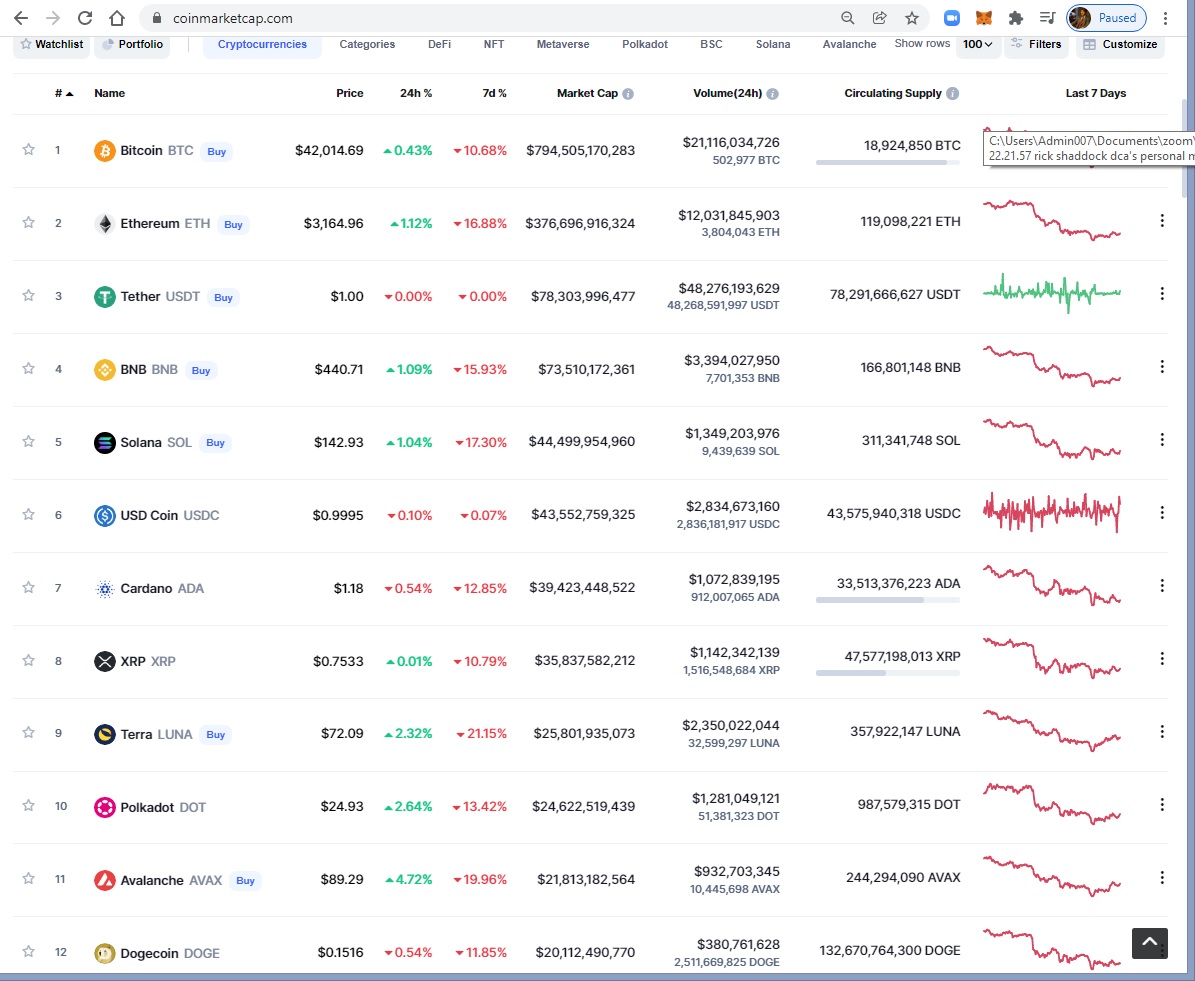Open Market Cap info tooltip icon

pyautogui.click(x=628, y=94)
